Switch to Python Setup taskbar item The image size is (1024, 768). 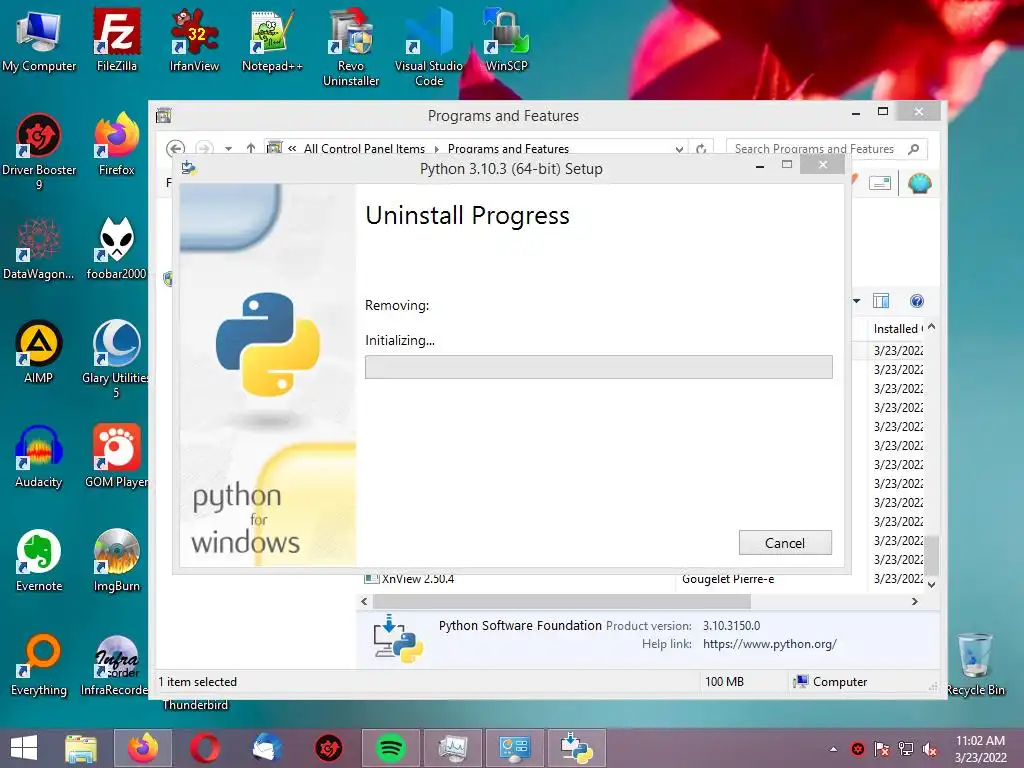point(577,748)
